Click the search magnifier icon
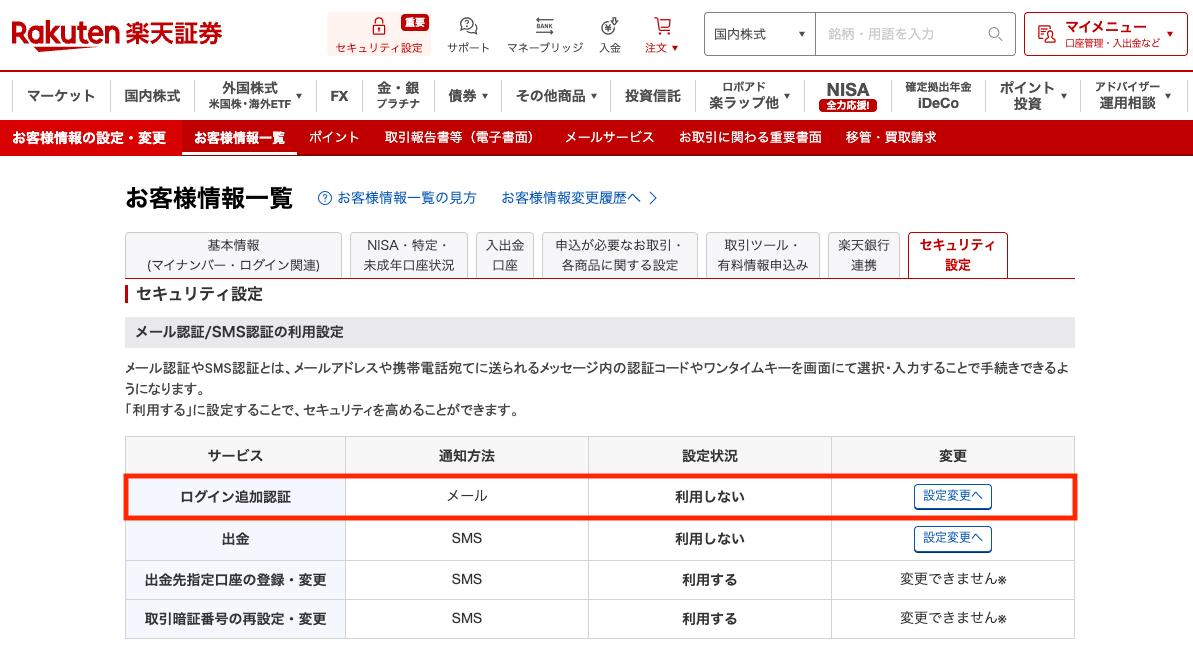The image size is (1193, 647). click(x=995, y=34)
